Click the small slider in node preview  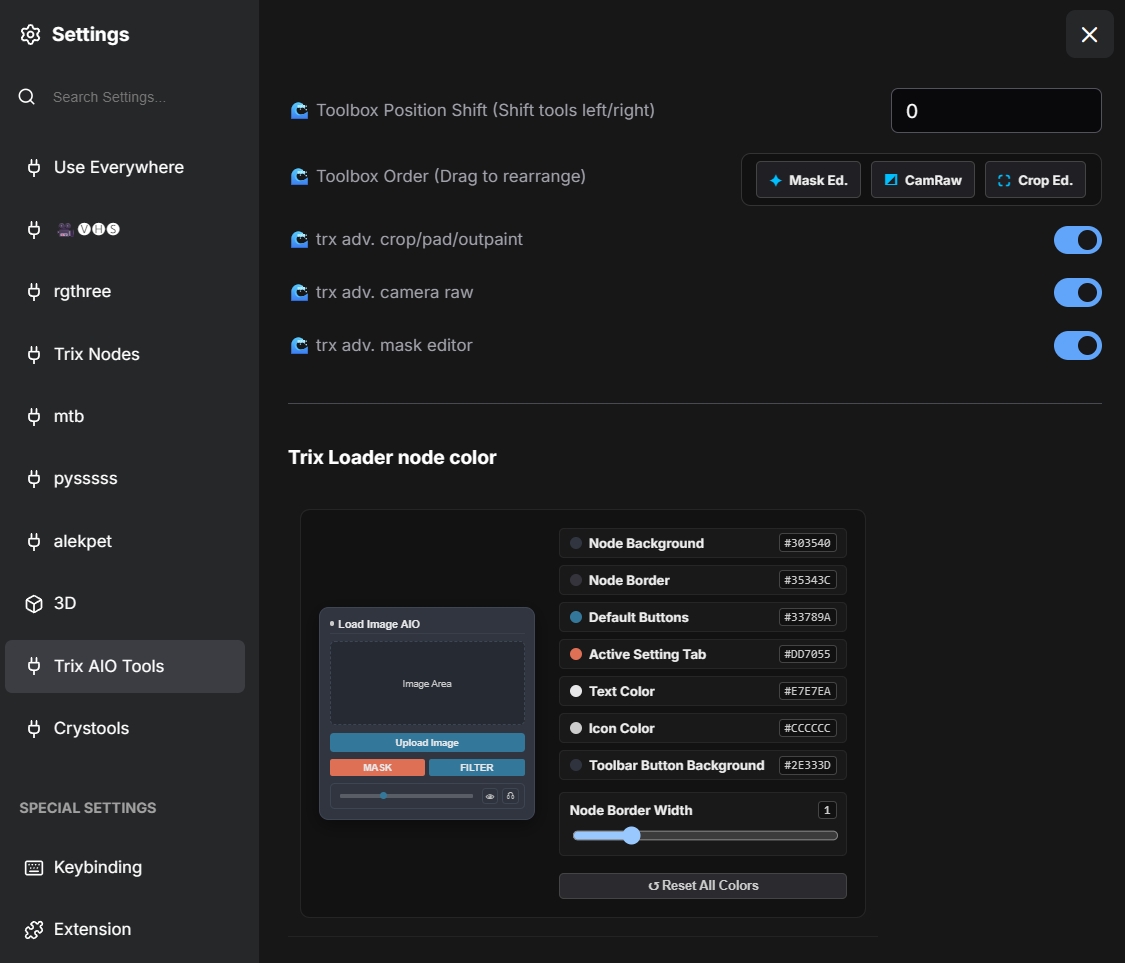point(406,796)
